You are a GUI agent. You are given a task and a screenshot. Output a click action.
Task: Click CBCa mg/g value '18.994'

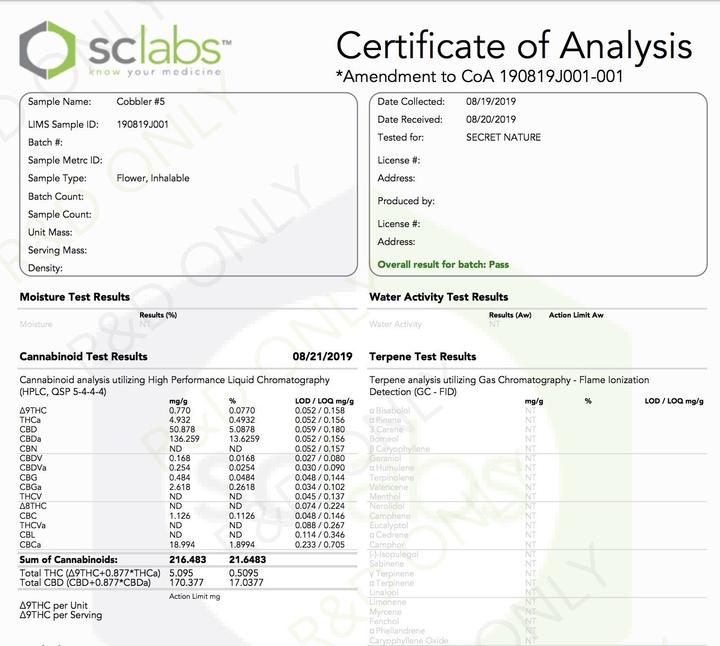pyautogui.click(x=182, y=545)
